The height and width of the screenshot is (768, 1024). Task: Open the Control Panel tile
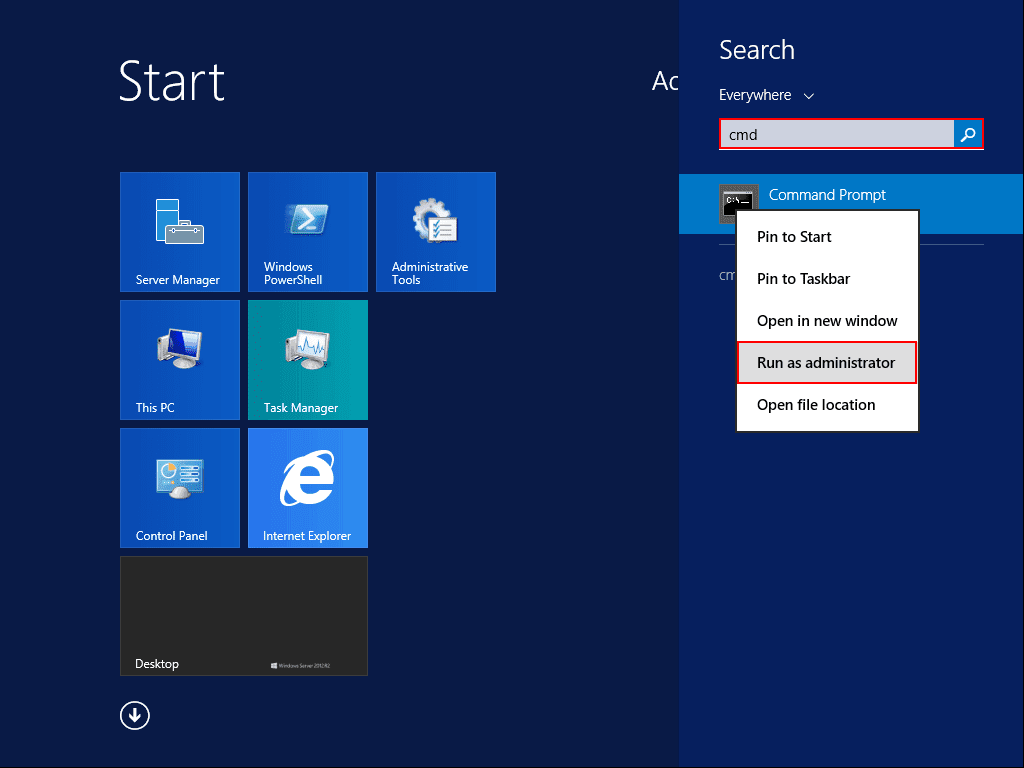(180, 488)
